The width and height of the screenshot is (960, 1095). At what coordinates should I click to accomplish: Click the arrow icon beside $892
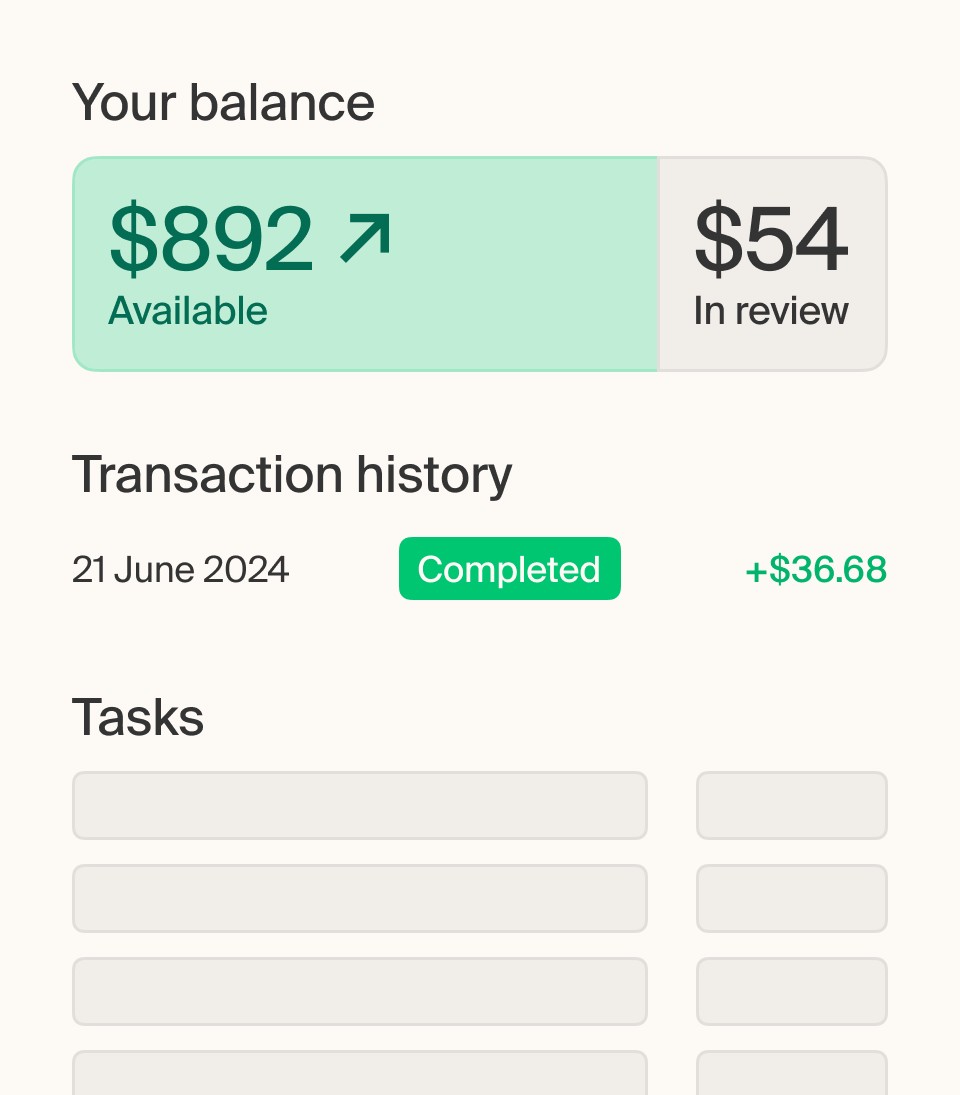point(364,238)
